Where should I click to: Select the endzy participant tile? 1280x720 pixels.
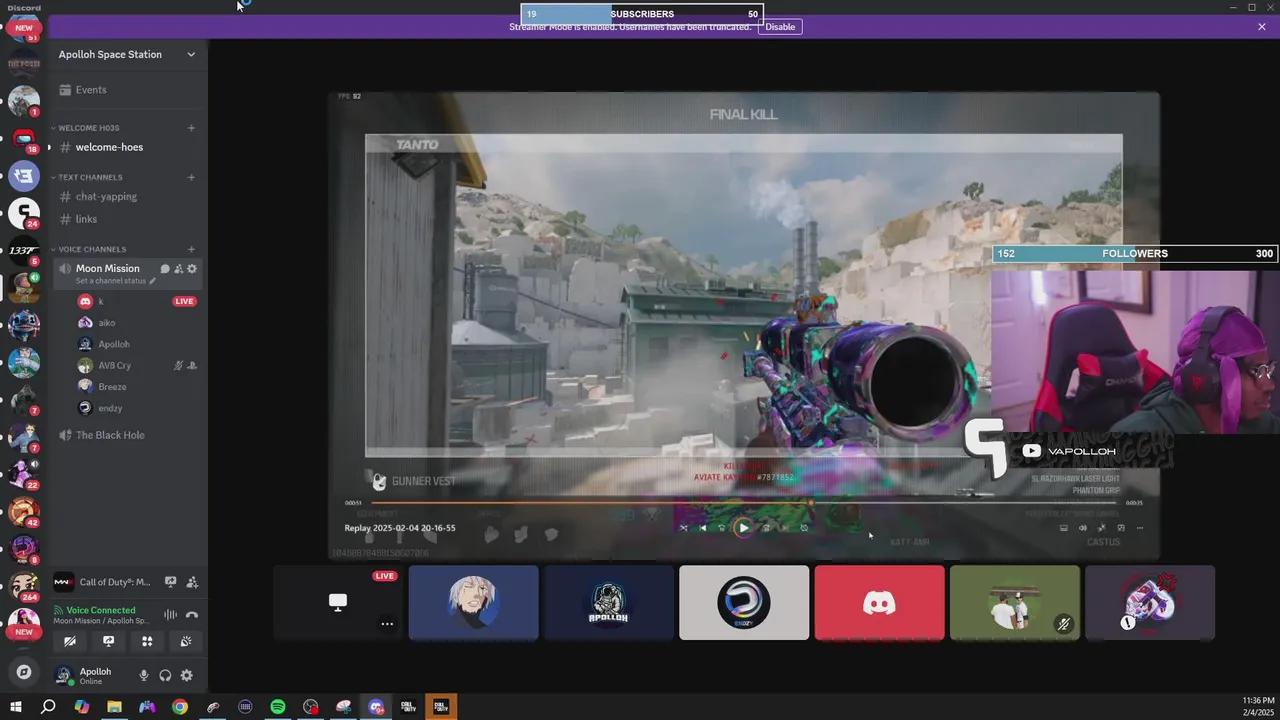click(x=744, y=603)
